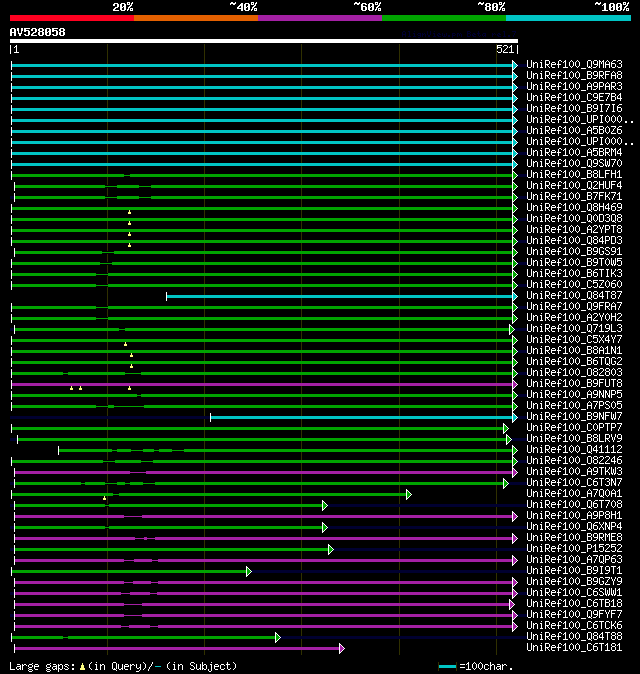The width and height of the screenshot is (640, 674).
Task: Select the UniRef100_P15252 label
Action: (574, 549)
